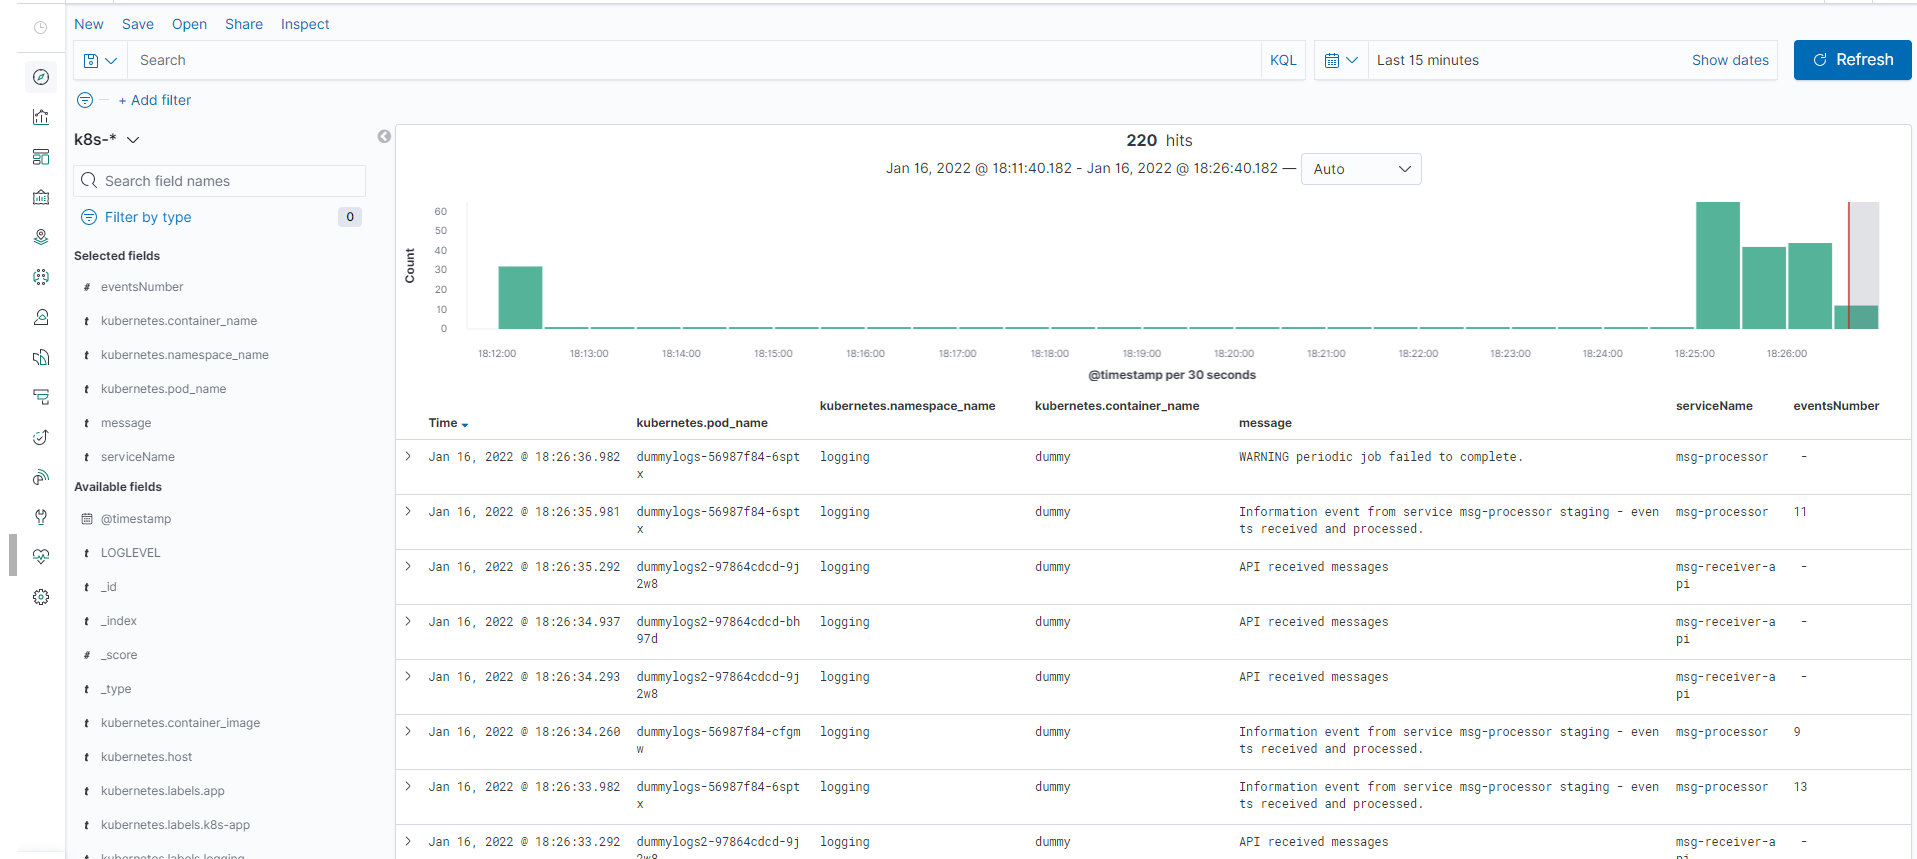Open Visualize from the chart sidebar icon
This screenshot has width=1917, height=859.
41,117
